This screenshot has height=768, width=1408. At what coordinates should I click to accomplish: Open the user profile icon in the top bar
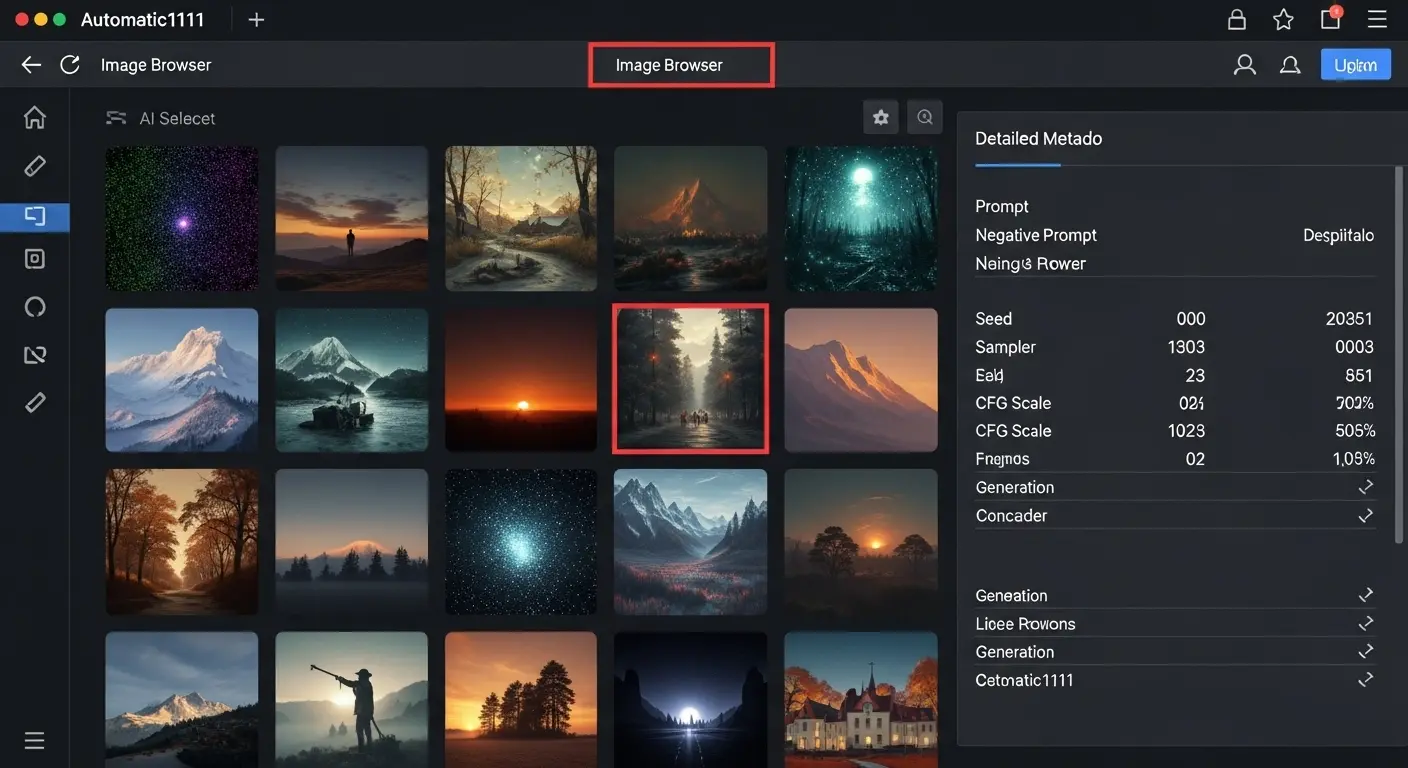tap(1244, 63)
